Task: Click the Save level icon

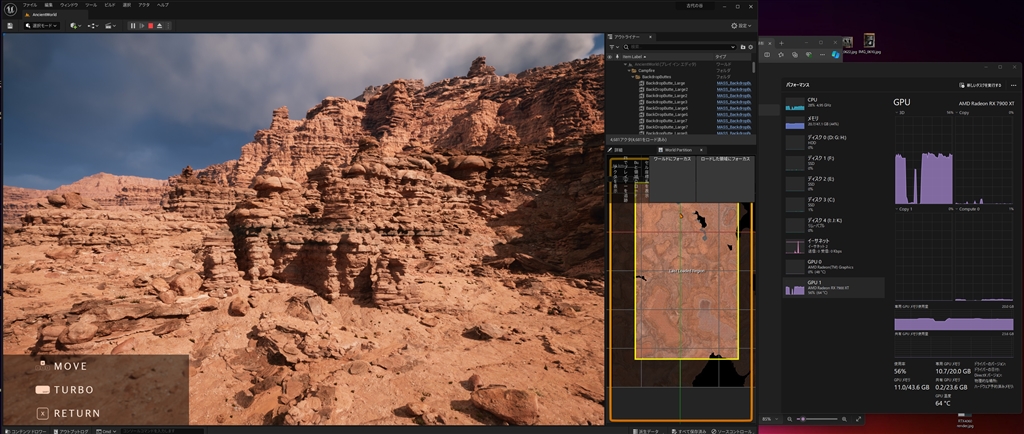Action: [9, 25]
